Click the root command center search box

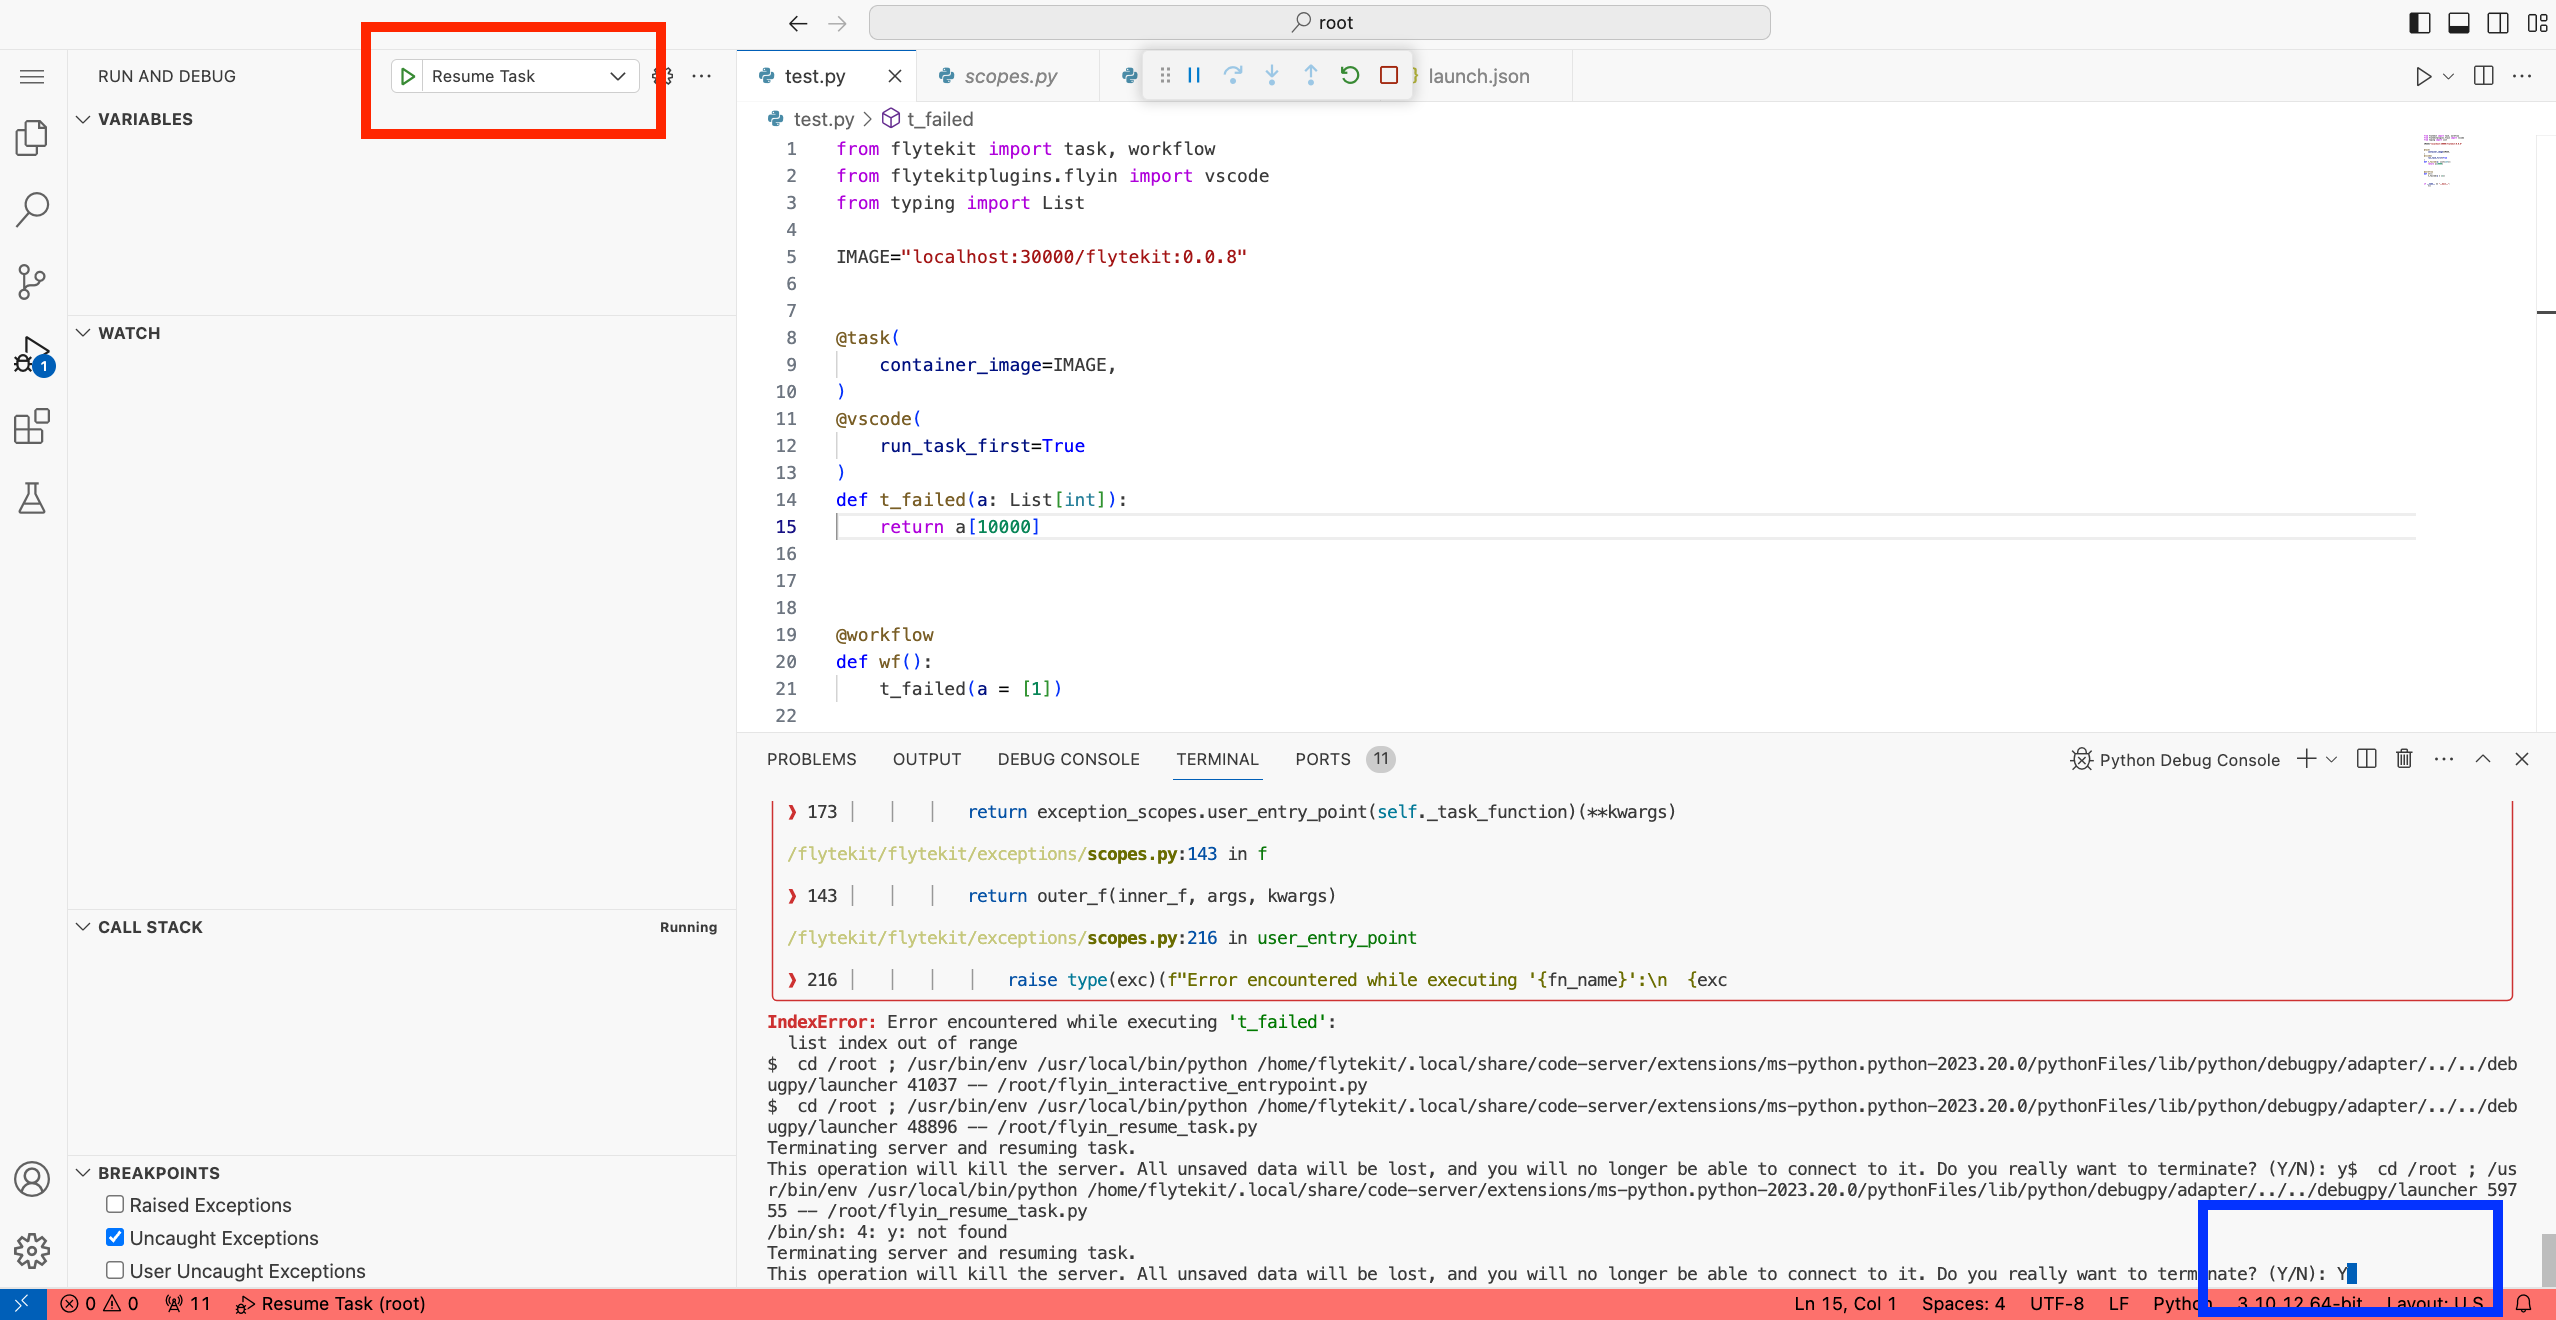point(1319,23)
